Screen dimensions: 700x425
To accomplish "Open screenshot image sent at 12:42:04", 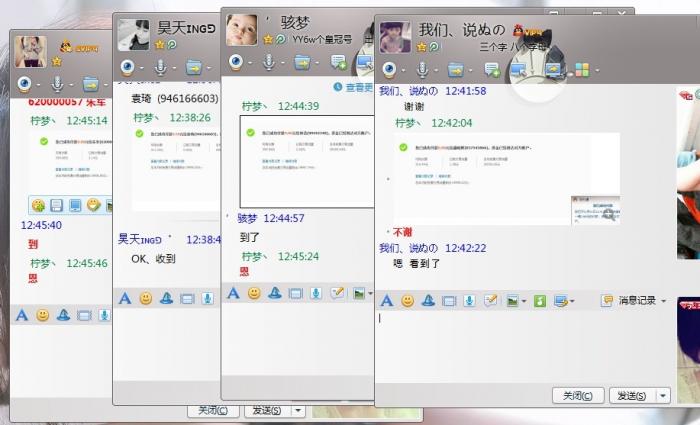I will (507, 179).
